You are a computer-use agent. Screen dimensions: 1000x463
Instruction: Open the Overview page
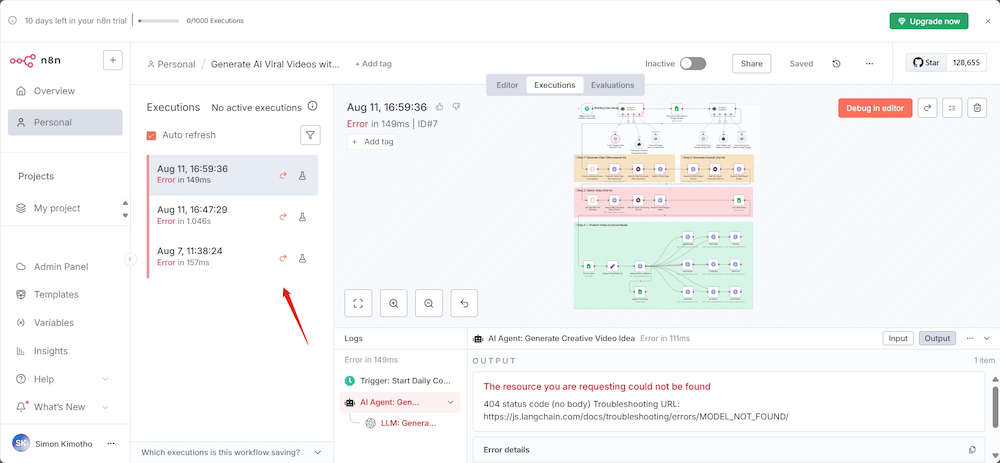tap(65, 91)
